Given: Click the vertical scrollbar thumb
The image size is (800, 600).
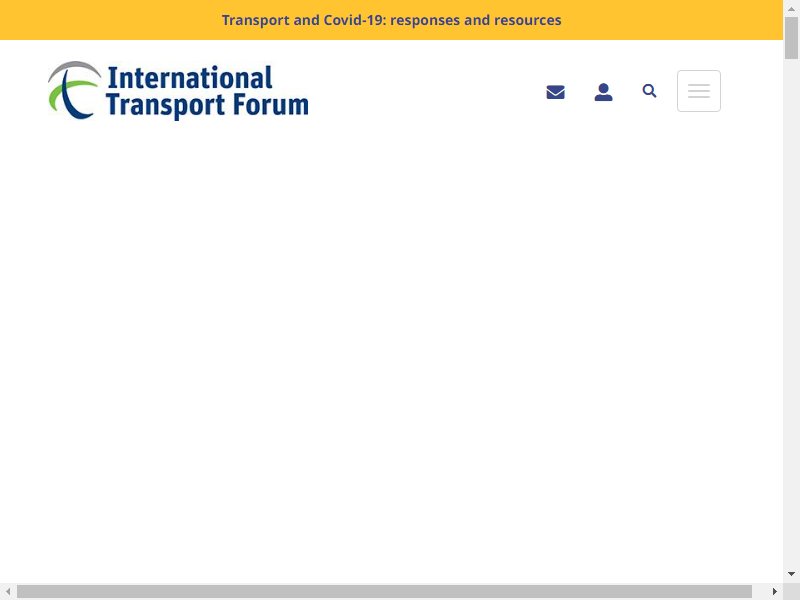Looking at the screenshot, I should pos(791,38).
